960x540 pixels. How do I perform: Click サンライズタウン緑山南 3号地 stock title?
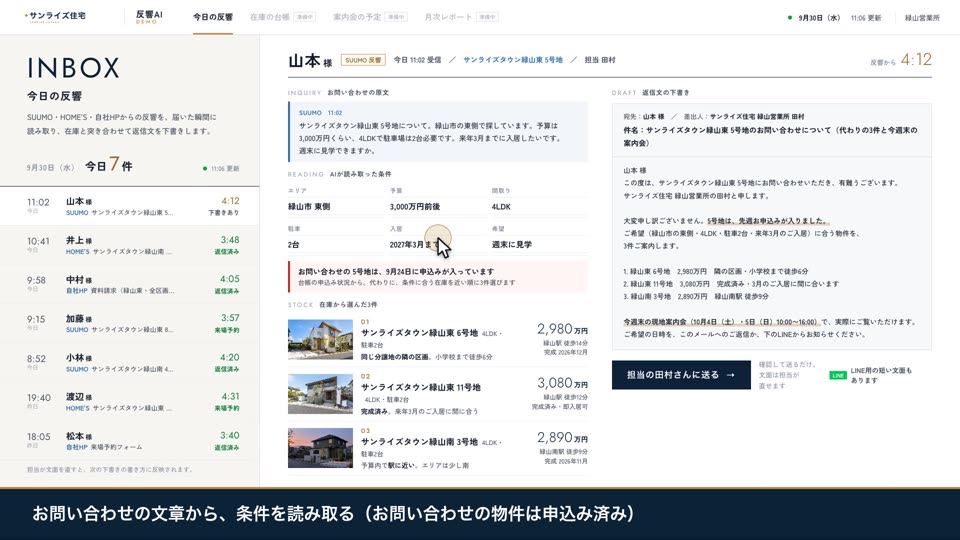pos(419,442)
